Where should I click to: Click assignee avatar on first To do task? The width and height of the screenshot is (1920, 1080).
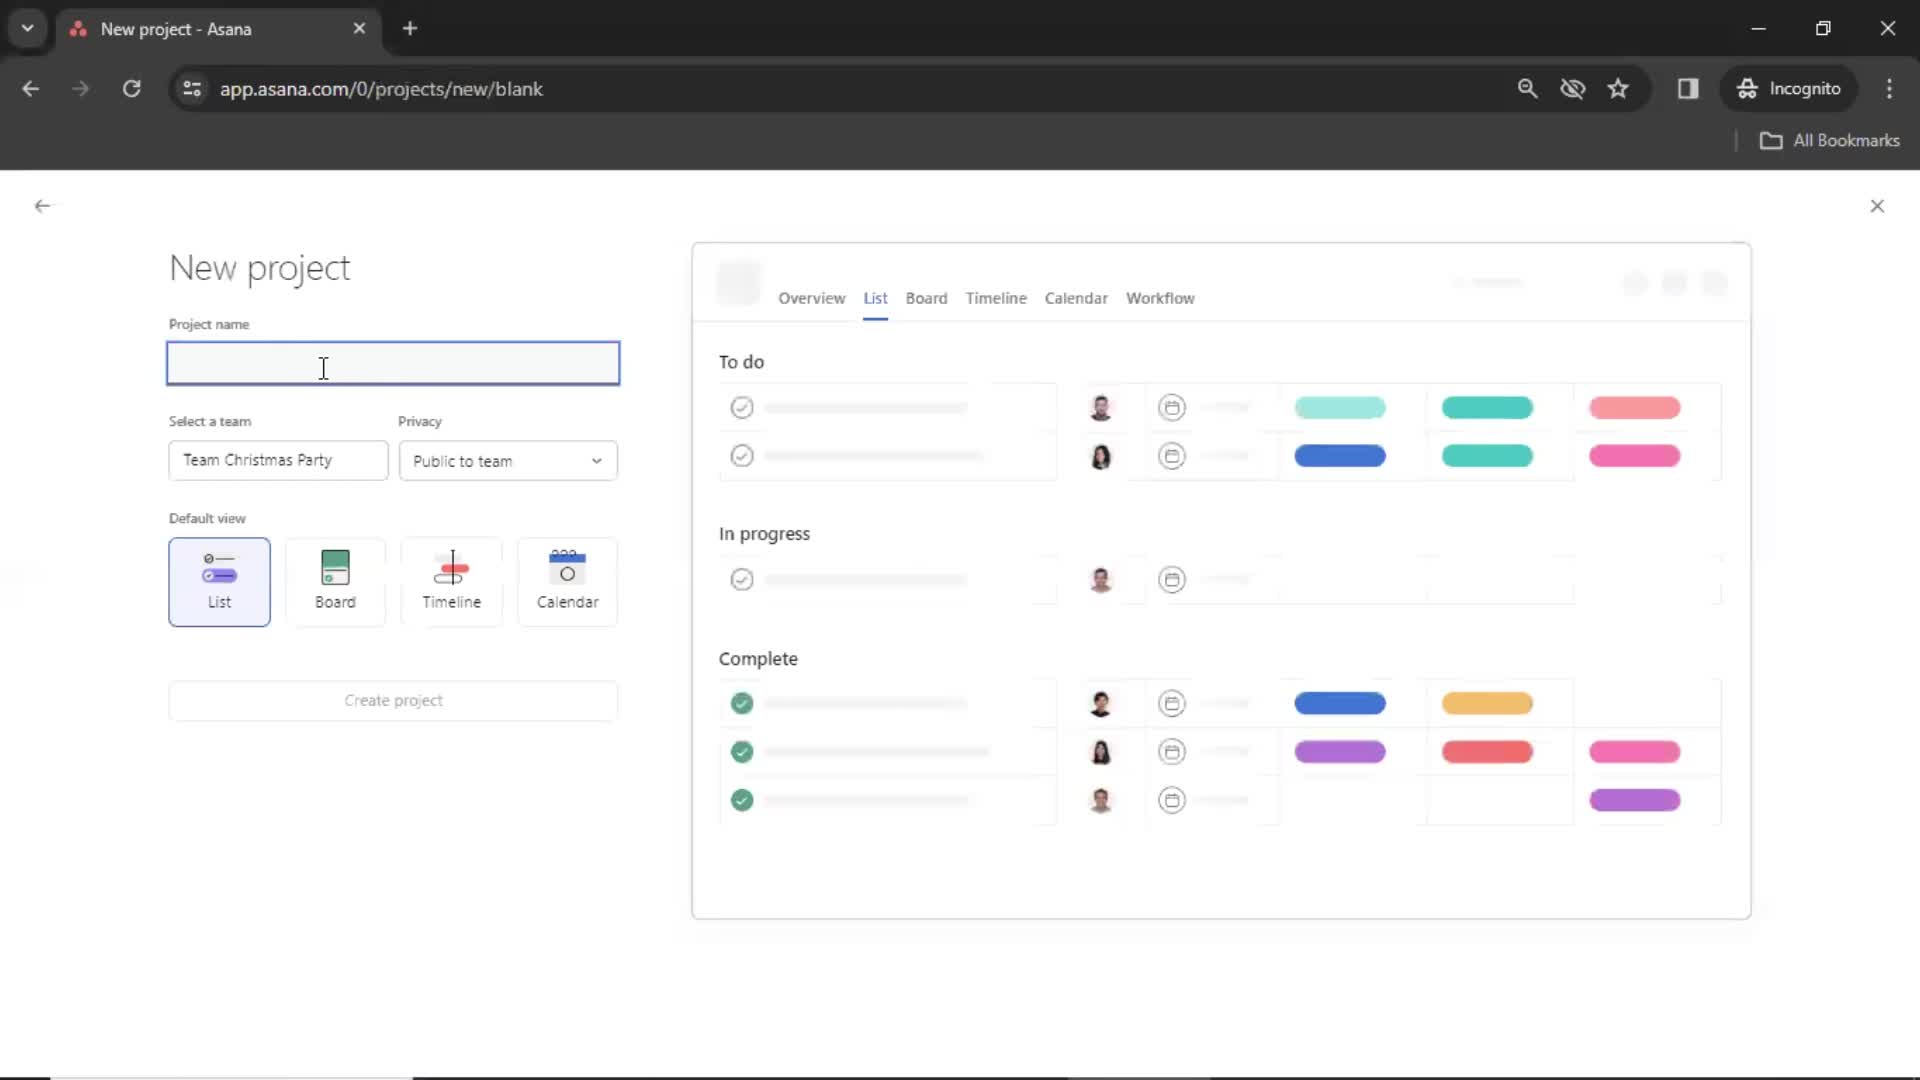(x=1101, y=408)
